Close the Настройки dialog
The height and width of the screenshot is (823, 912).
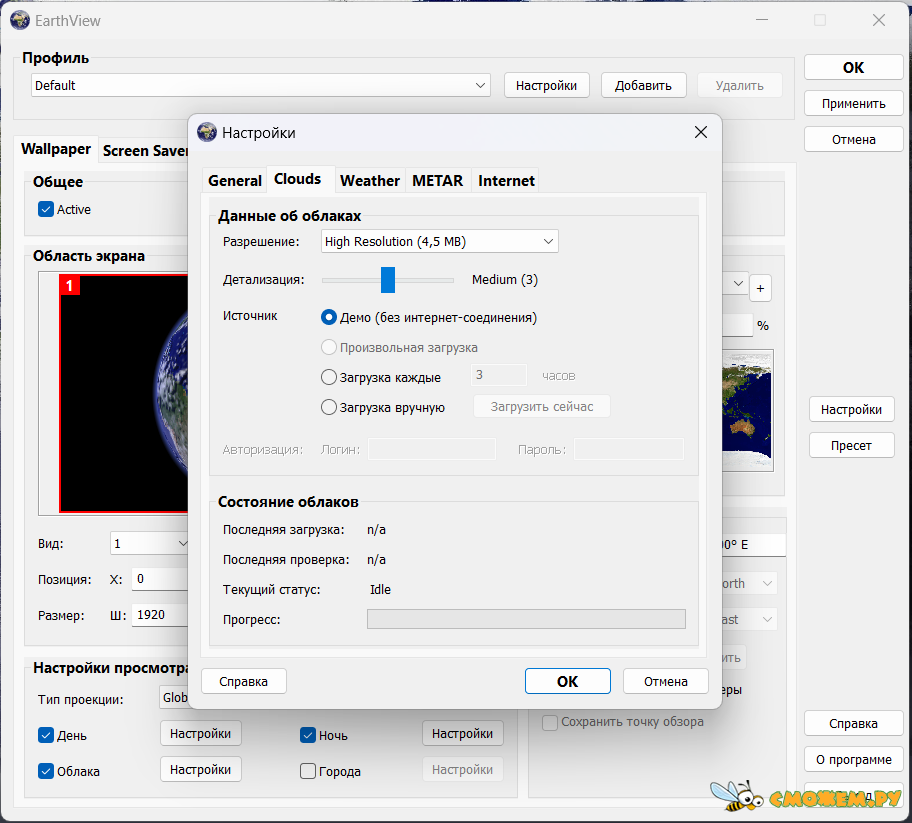[701, 133]
